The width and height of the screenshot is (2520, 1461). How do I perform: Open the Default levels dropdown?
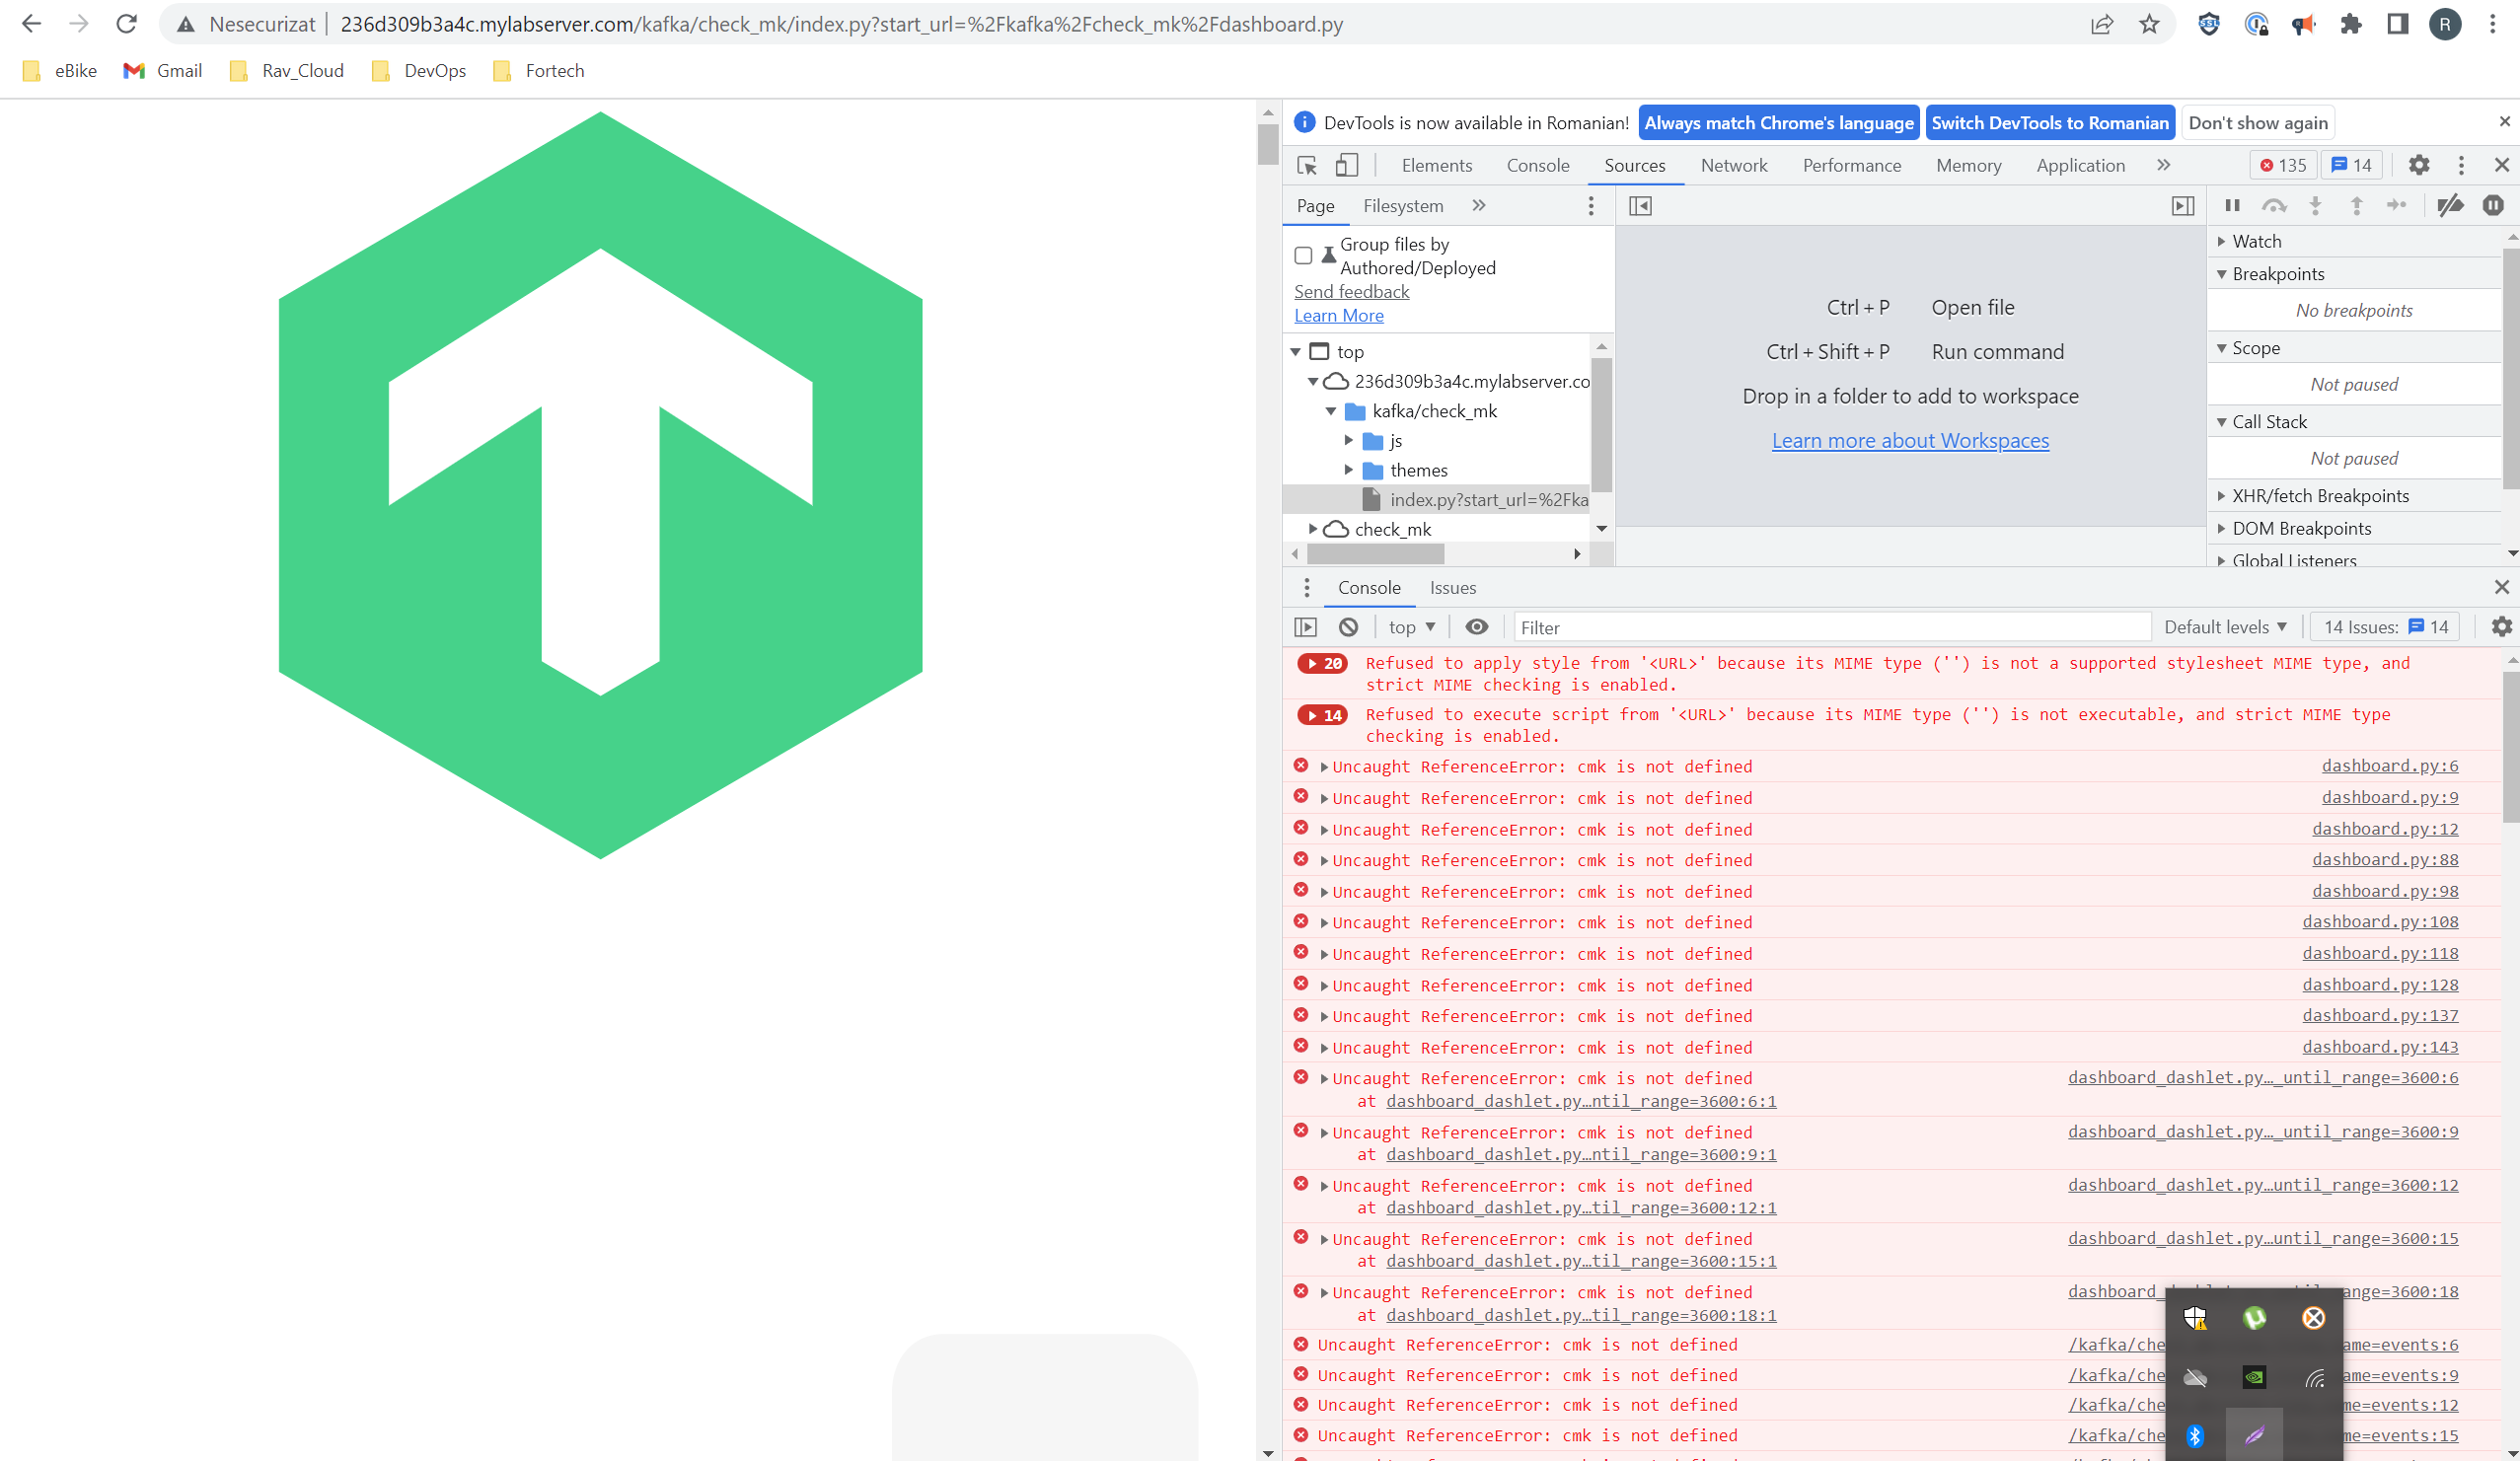(2225, 627)
